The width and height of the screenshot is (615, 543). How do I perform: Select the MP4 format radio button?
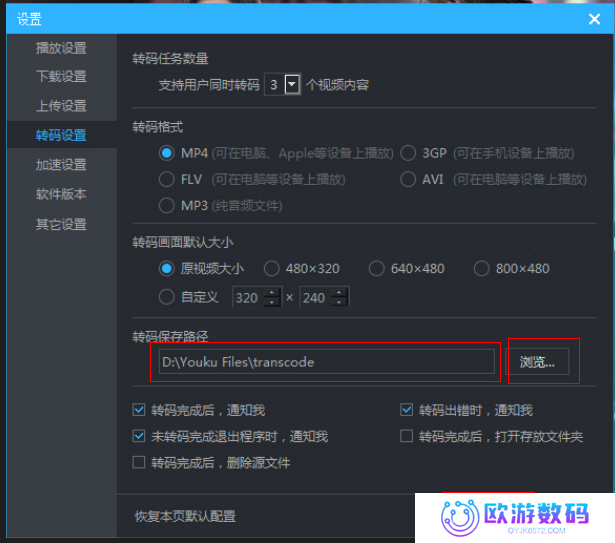coord(167,153)
